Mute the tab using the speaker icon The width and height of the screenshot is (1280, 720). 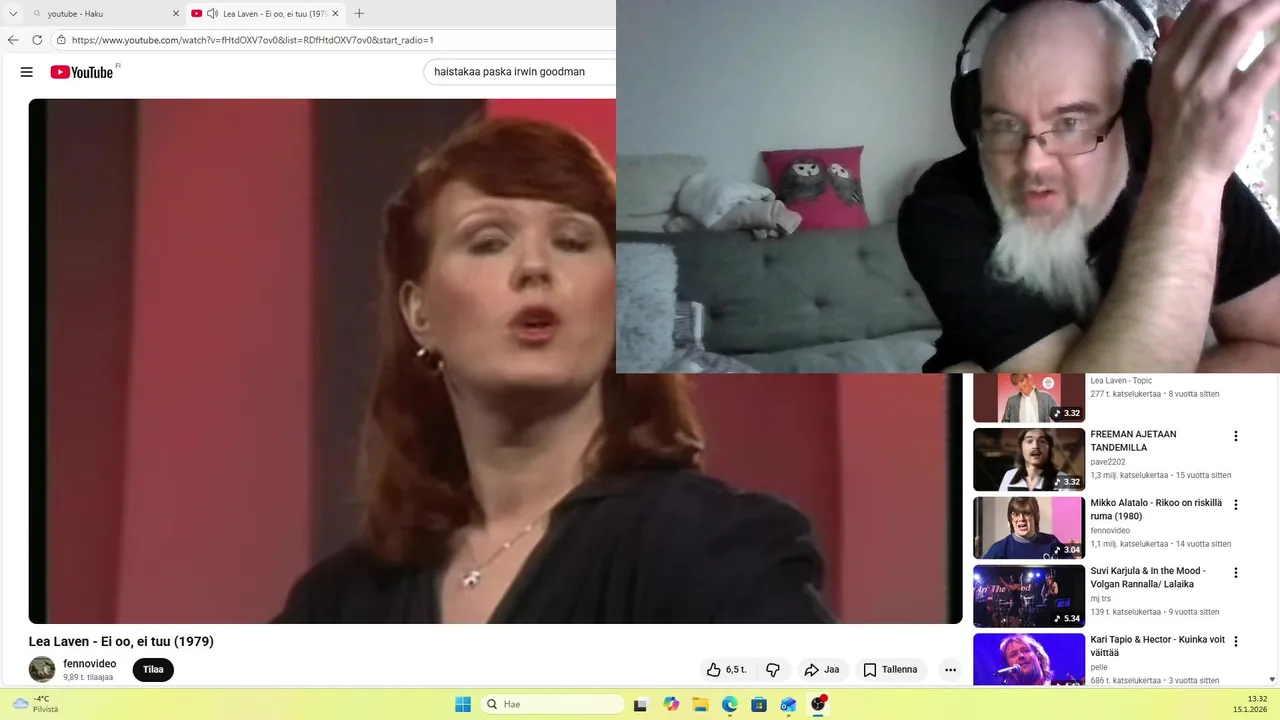coord(212,13)
